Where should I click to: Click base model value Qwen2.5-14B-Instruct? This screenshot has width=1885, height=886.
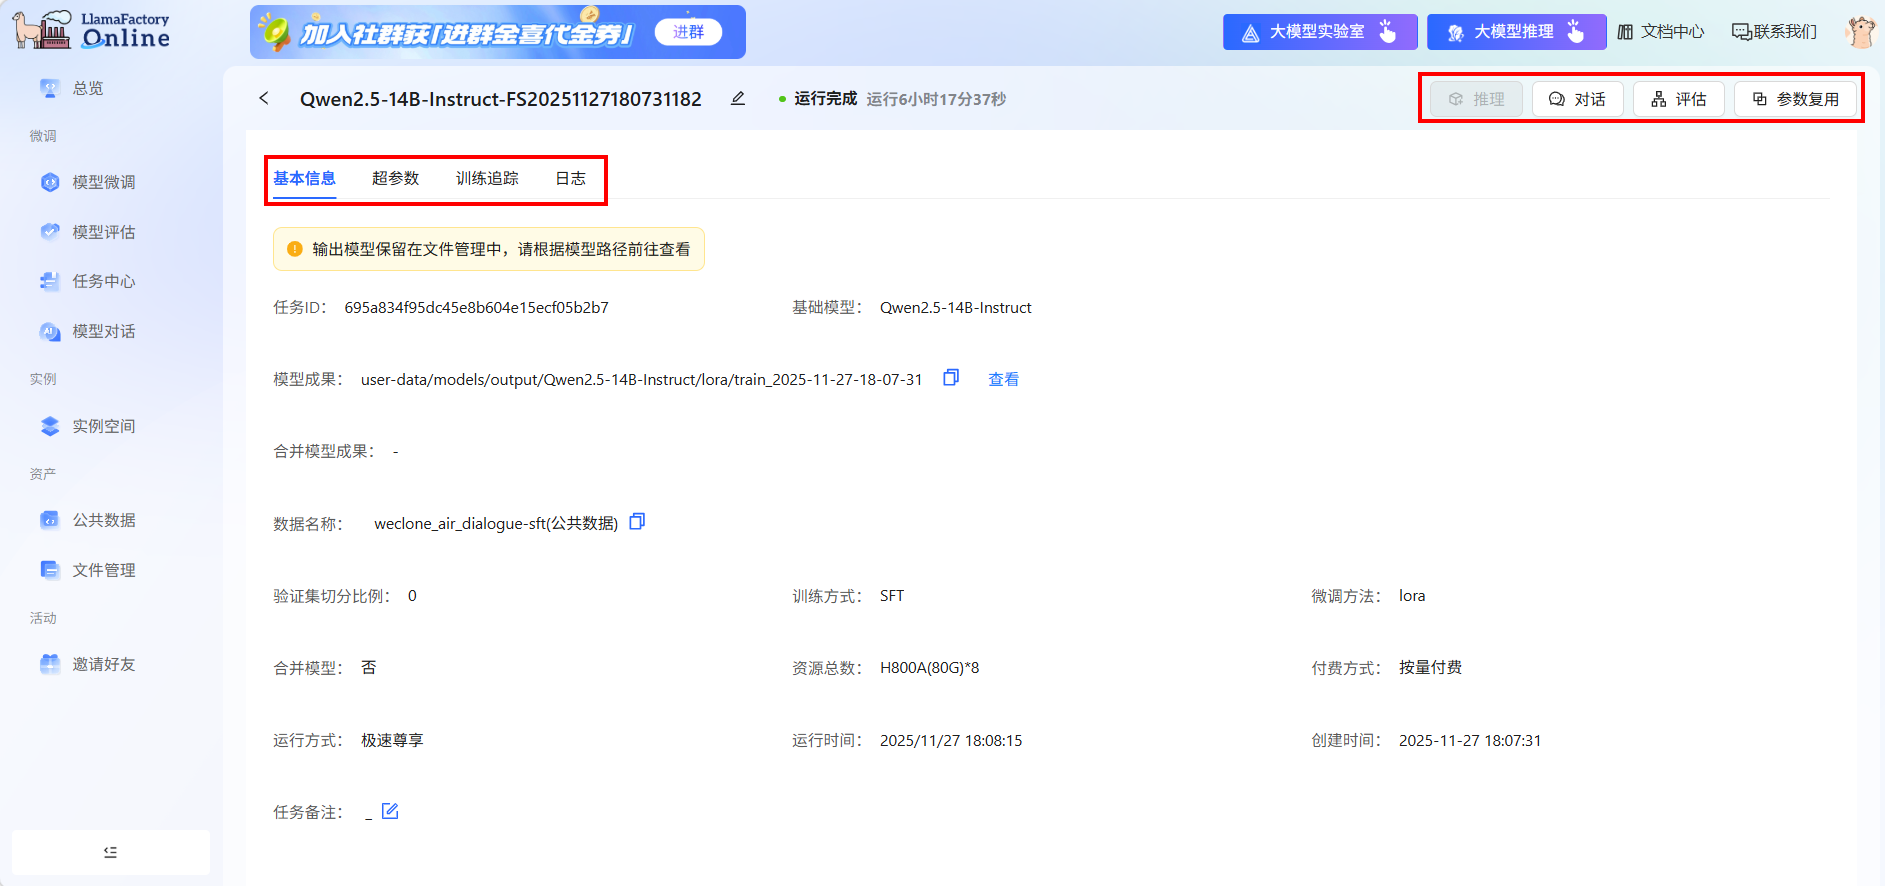[x=955, y=308]
